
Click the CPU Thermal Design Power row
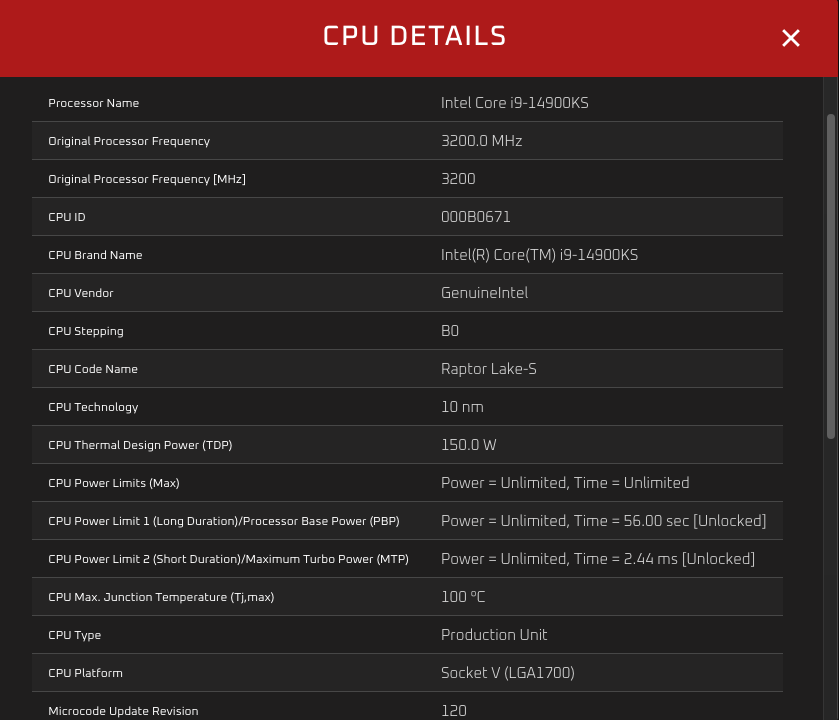click(407, 445)
